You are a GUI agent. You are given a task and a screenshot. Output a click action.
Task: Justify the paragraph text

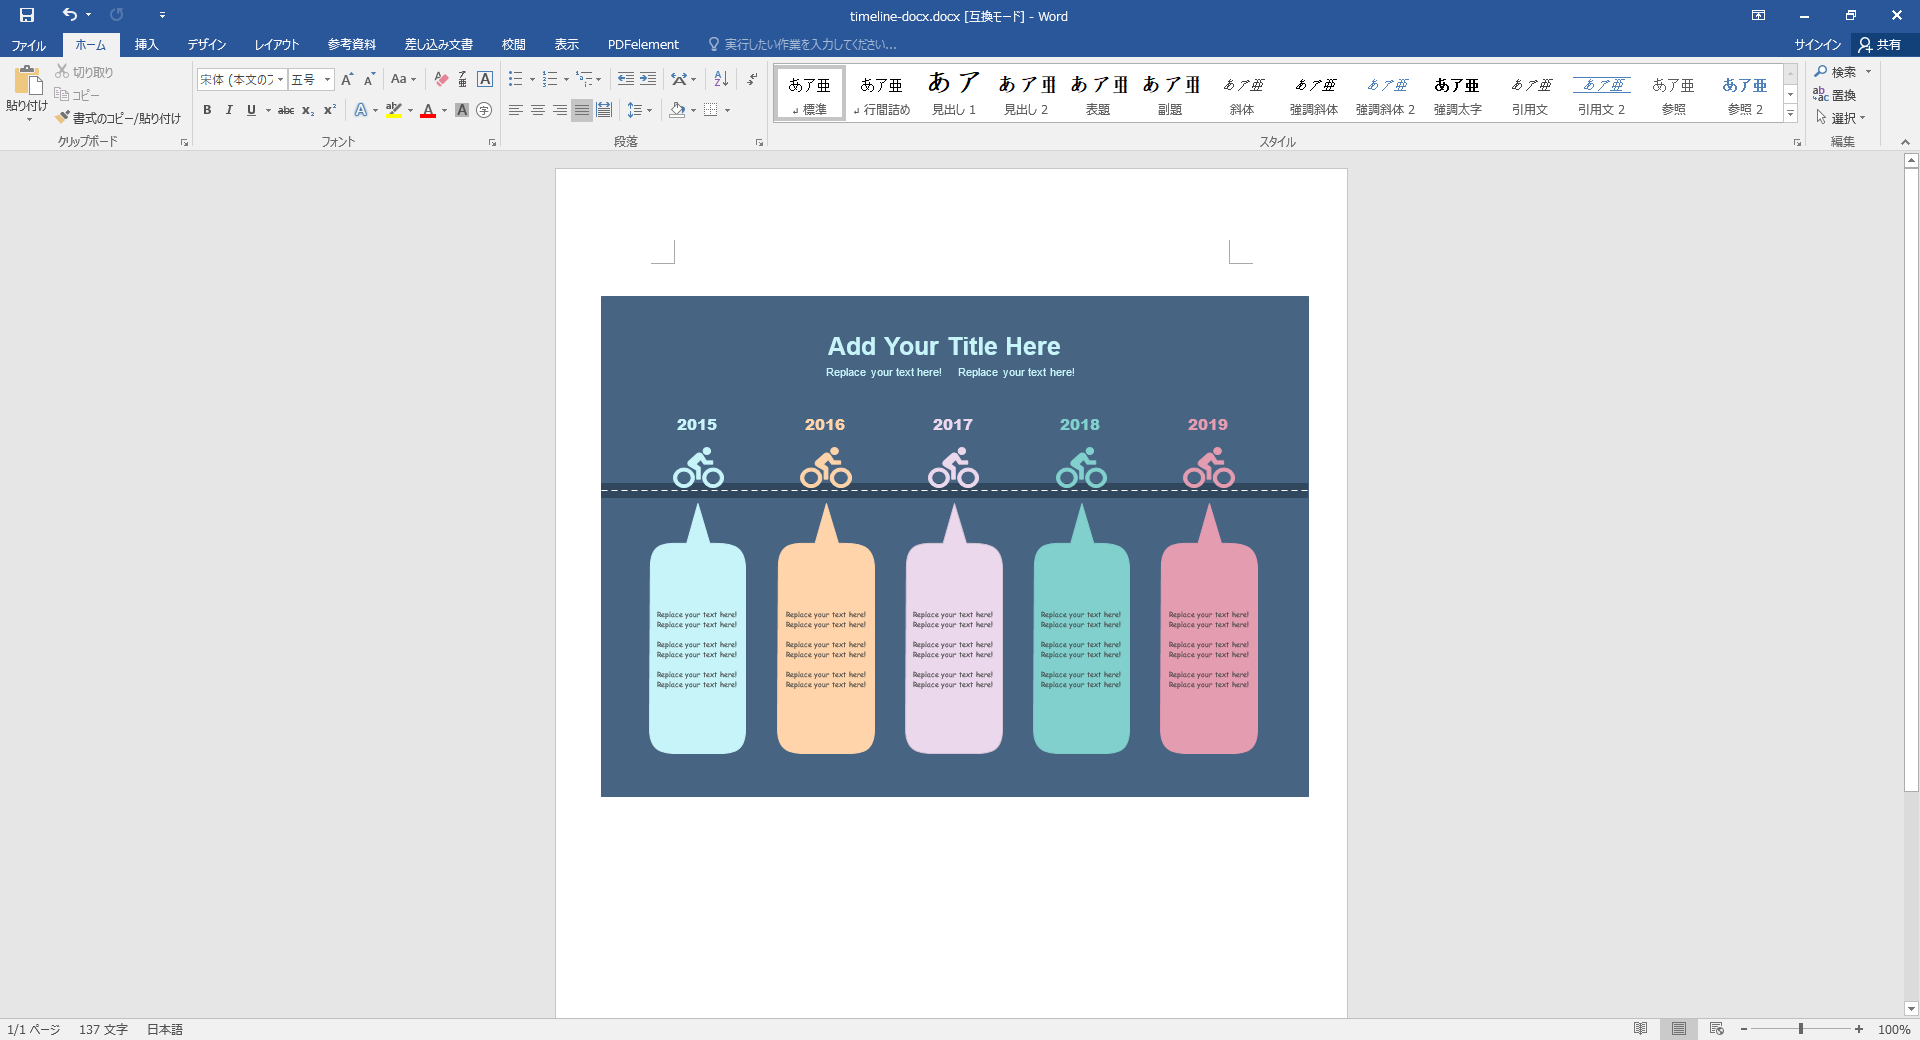(x=582, y=110)
